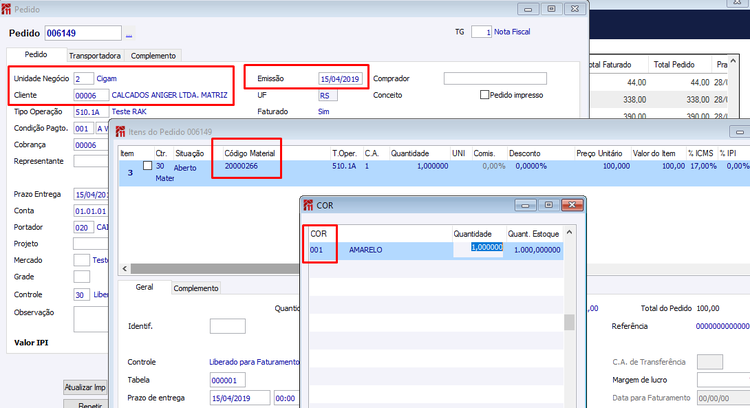Click the Comprador input field

click(x=495, y=78)
